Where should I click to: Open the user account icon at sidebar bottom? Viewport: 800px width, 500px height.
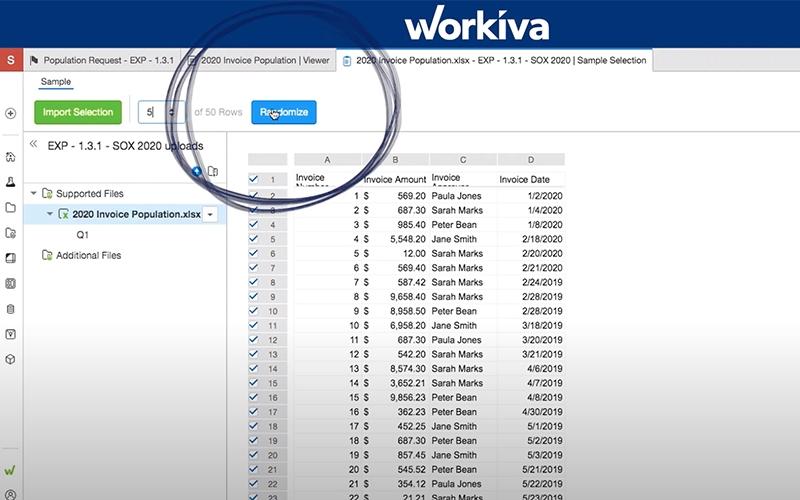point(10,494)
